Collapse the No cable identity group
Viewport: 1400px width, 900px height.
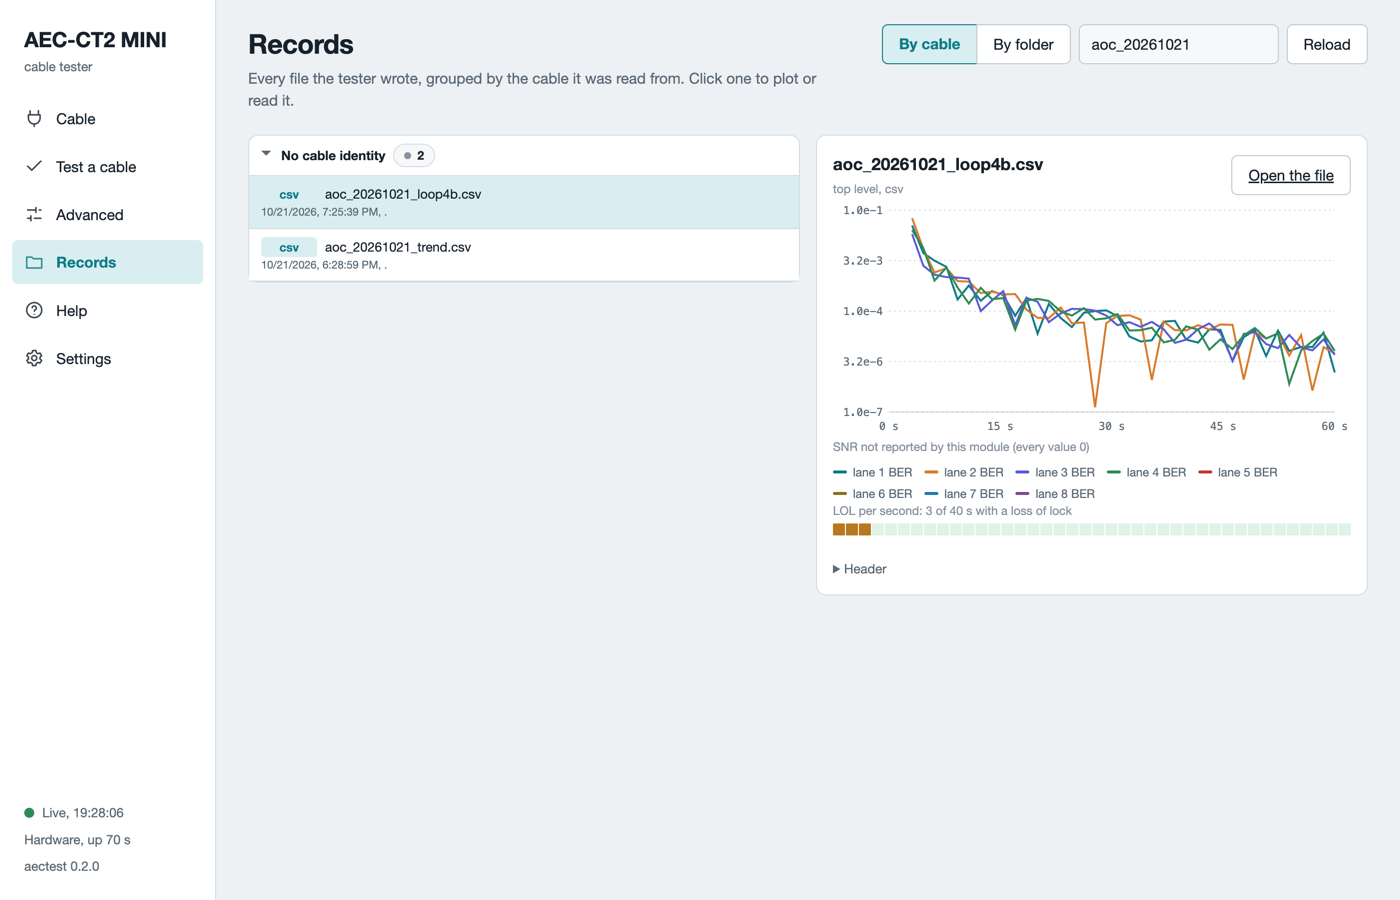(x=266, y=155)
